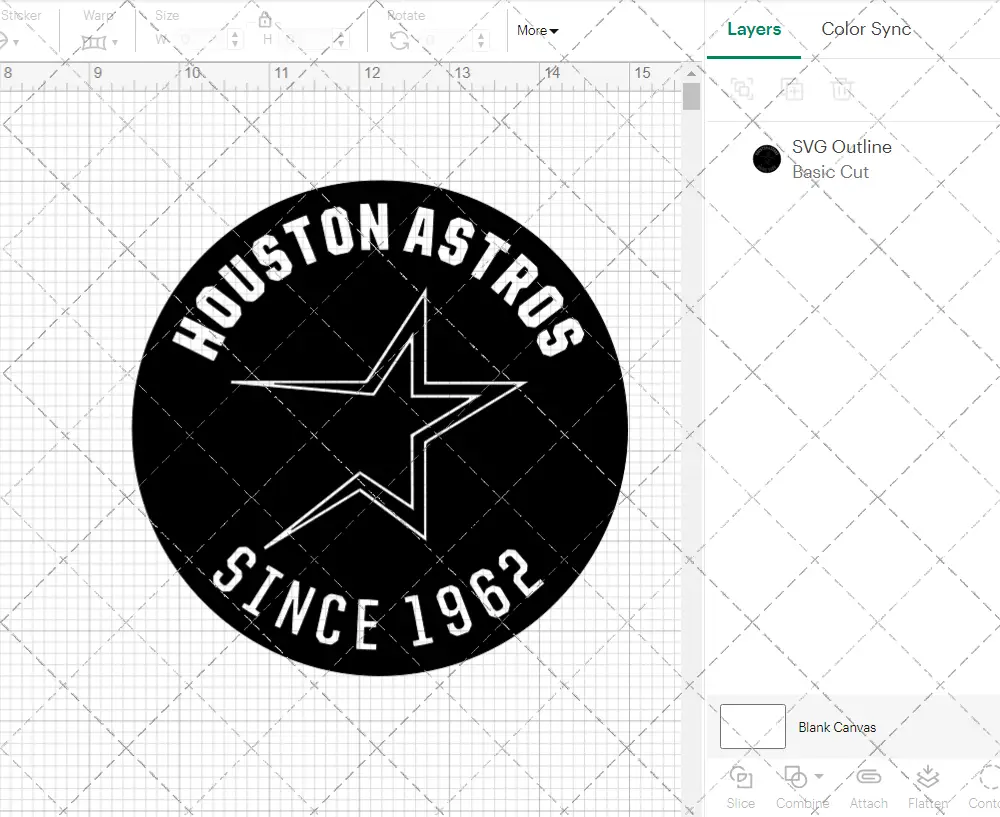Switch to the Color Sync tab
Image resolution: width=1000 pixels, height=817 pixels.
click(866, 29)
